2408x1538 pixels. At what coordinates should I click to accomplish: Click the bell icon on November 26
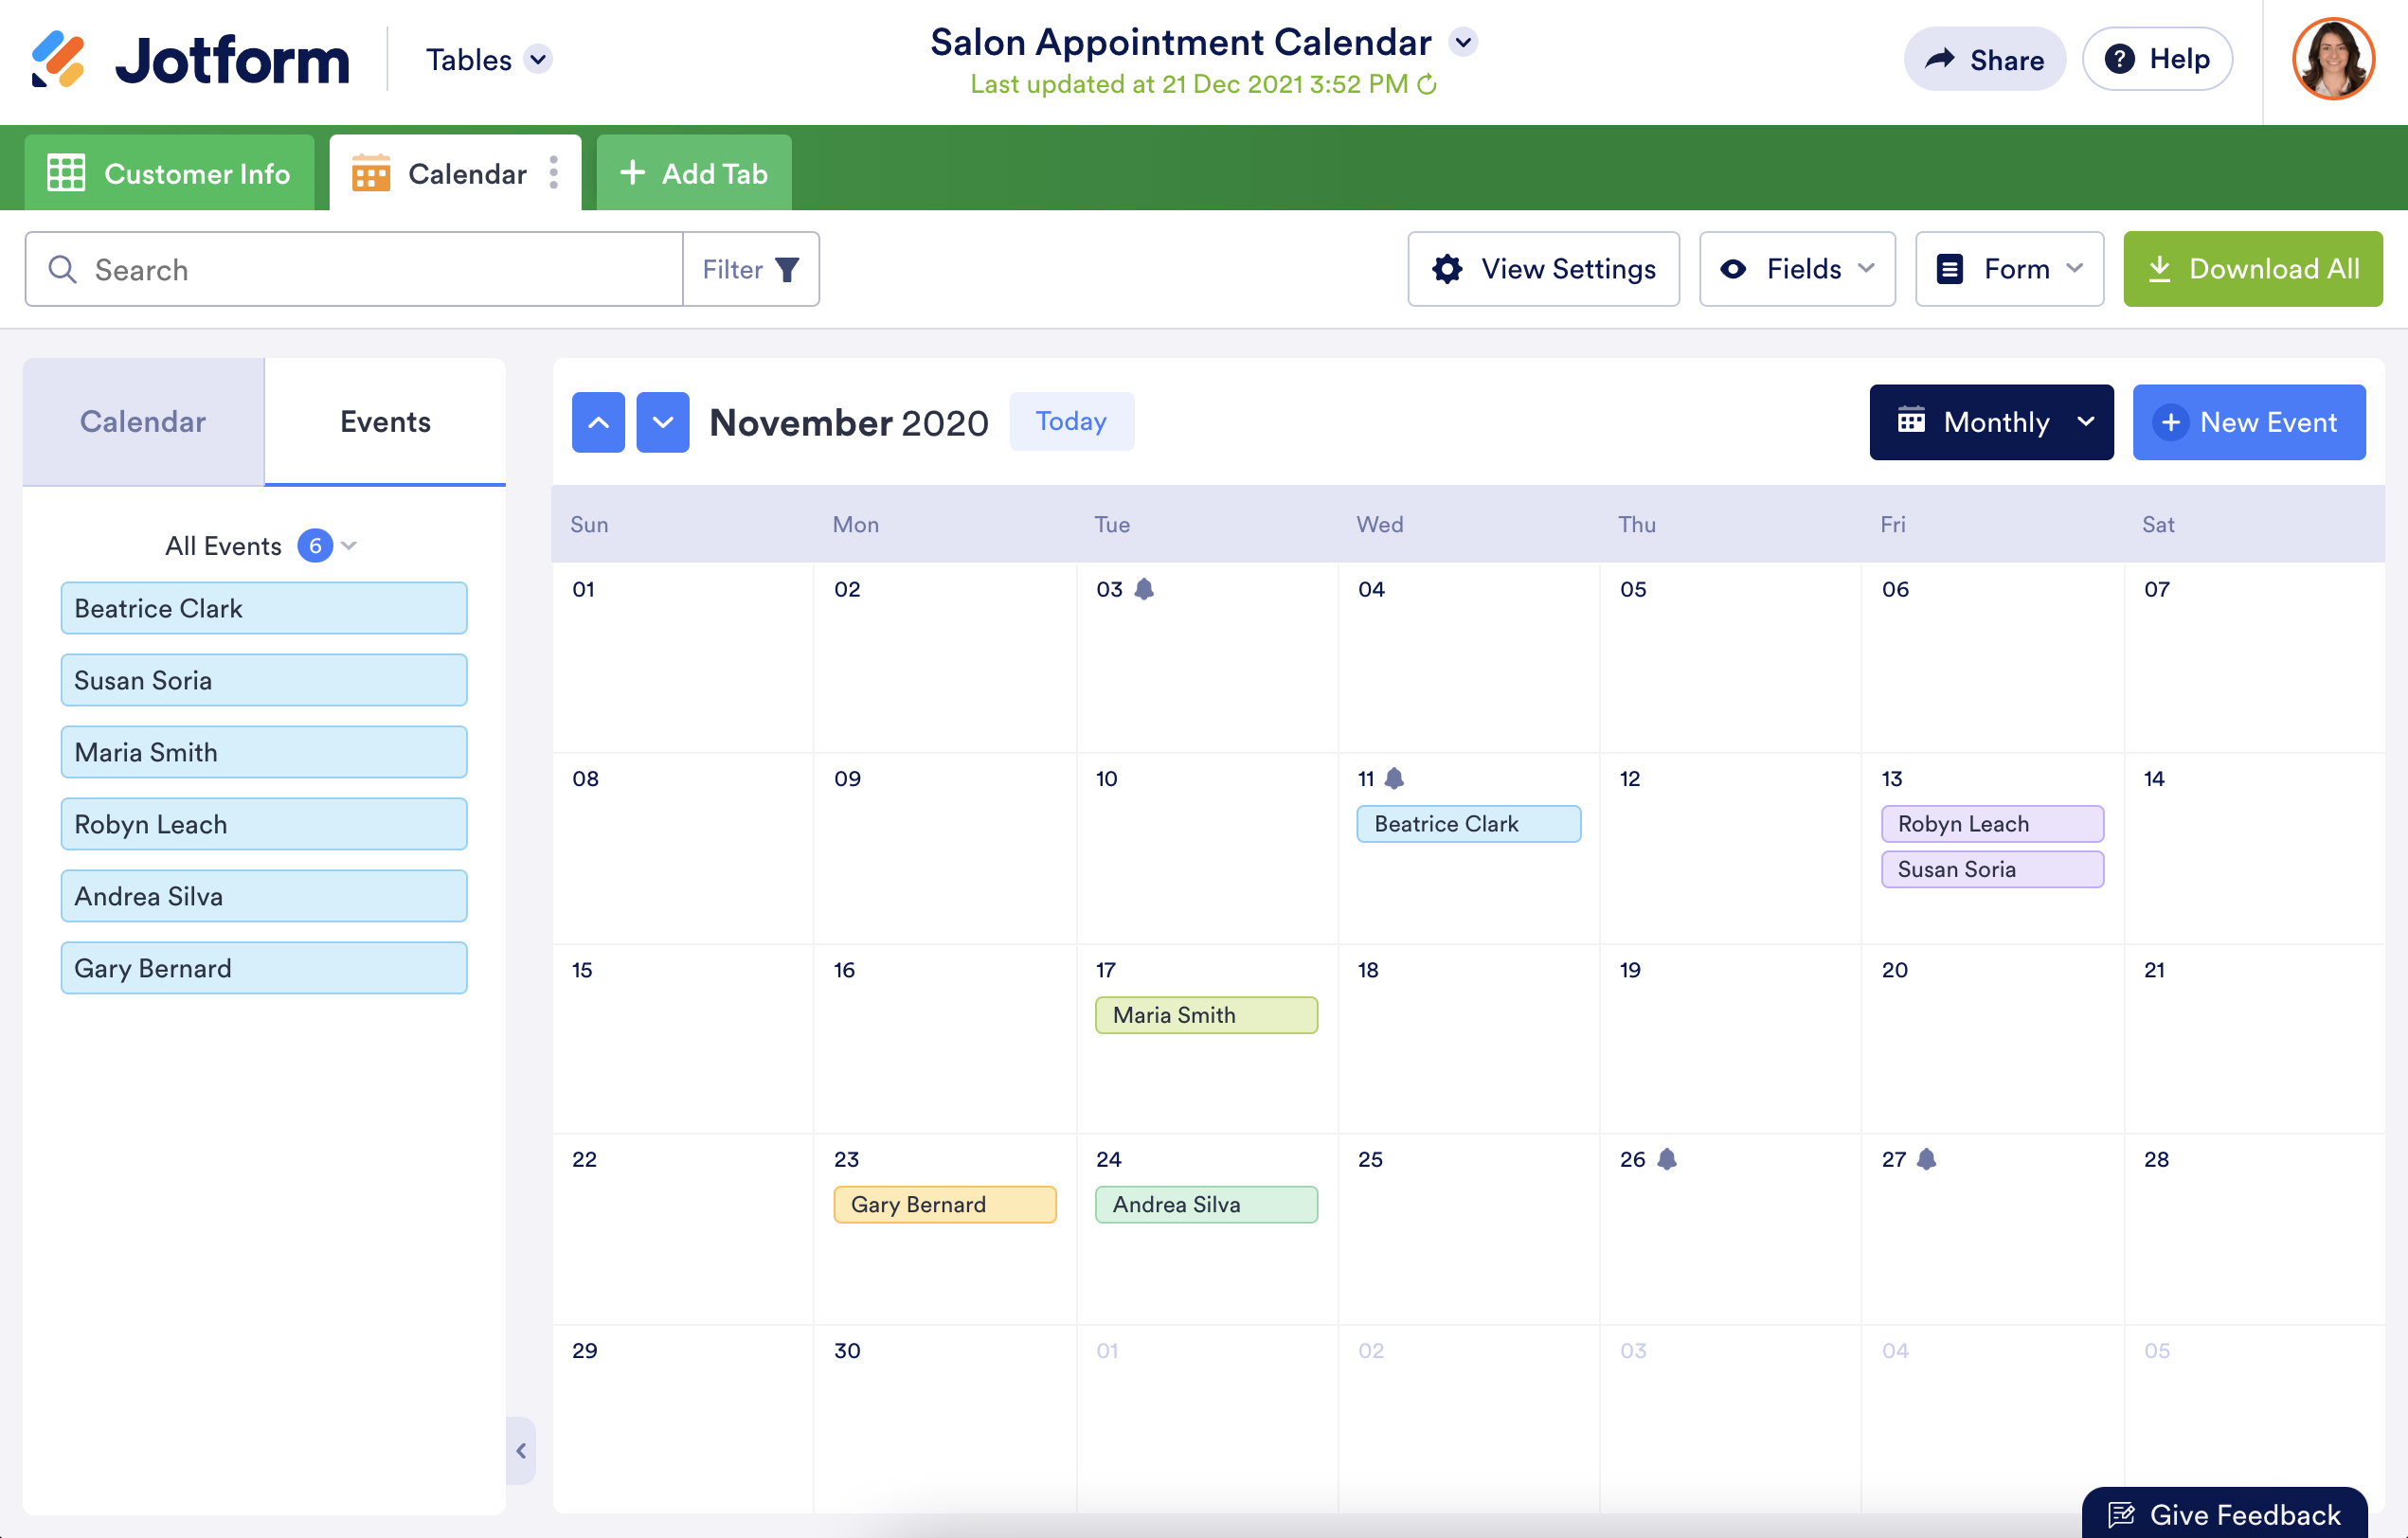click(x=1666, y=1159)
